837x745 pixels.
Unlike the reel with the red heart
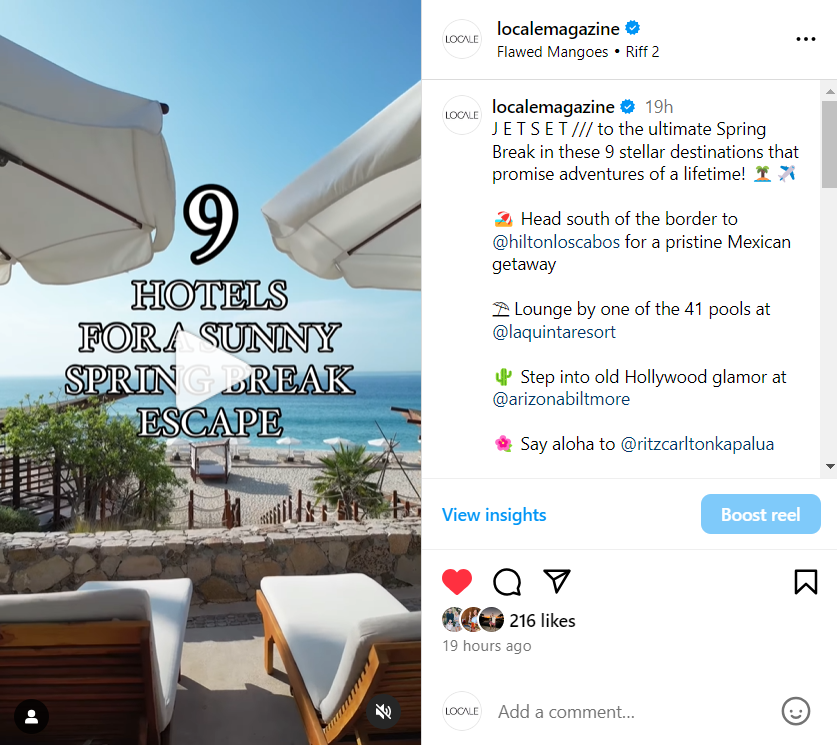click(x=457, y=582)
